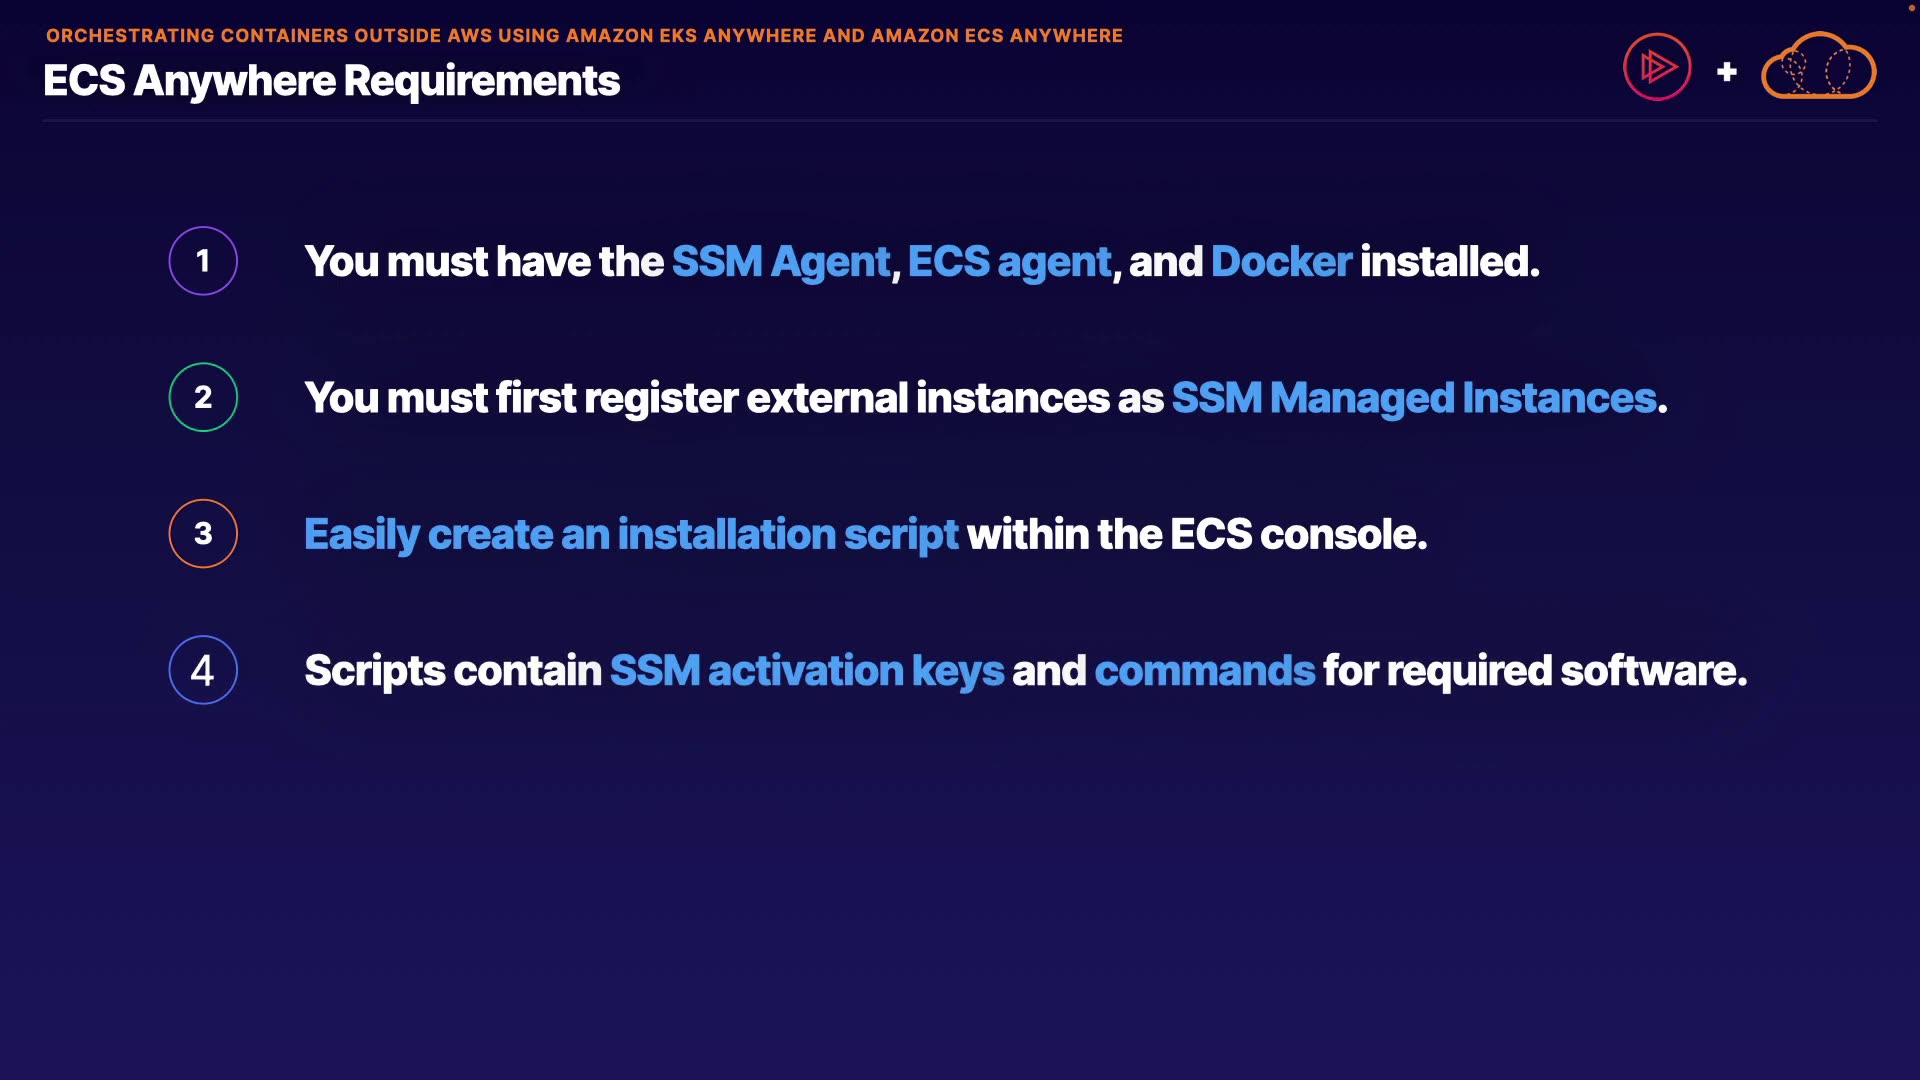Click the orange cloud logo
The height and width of the screenshot is (1080, 1920).
click(1818, 67)
